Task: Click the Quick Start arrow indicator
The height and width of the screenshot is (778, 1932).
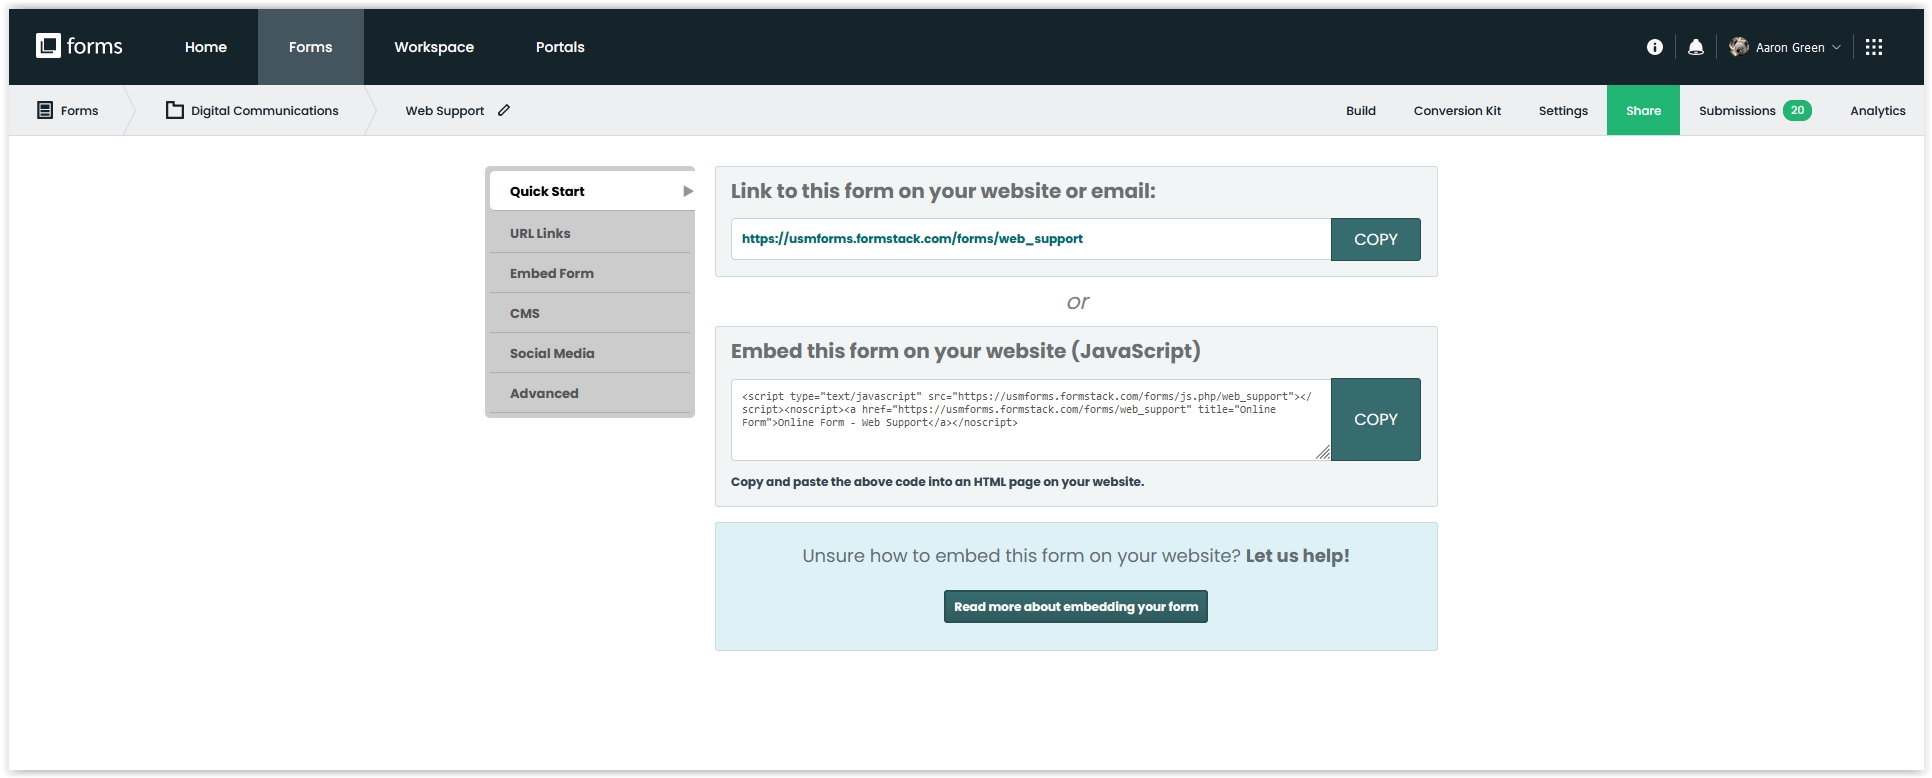Action: [x=688, y=191]
